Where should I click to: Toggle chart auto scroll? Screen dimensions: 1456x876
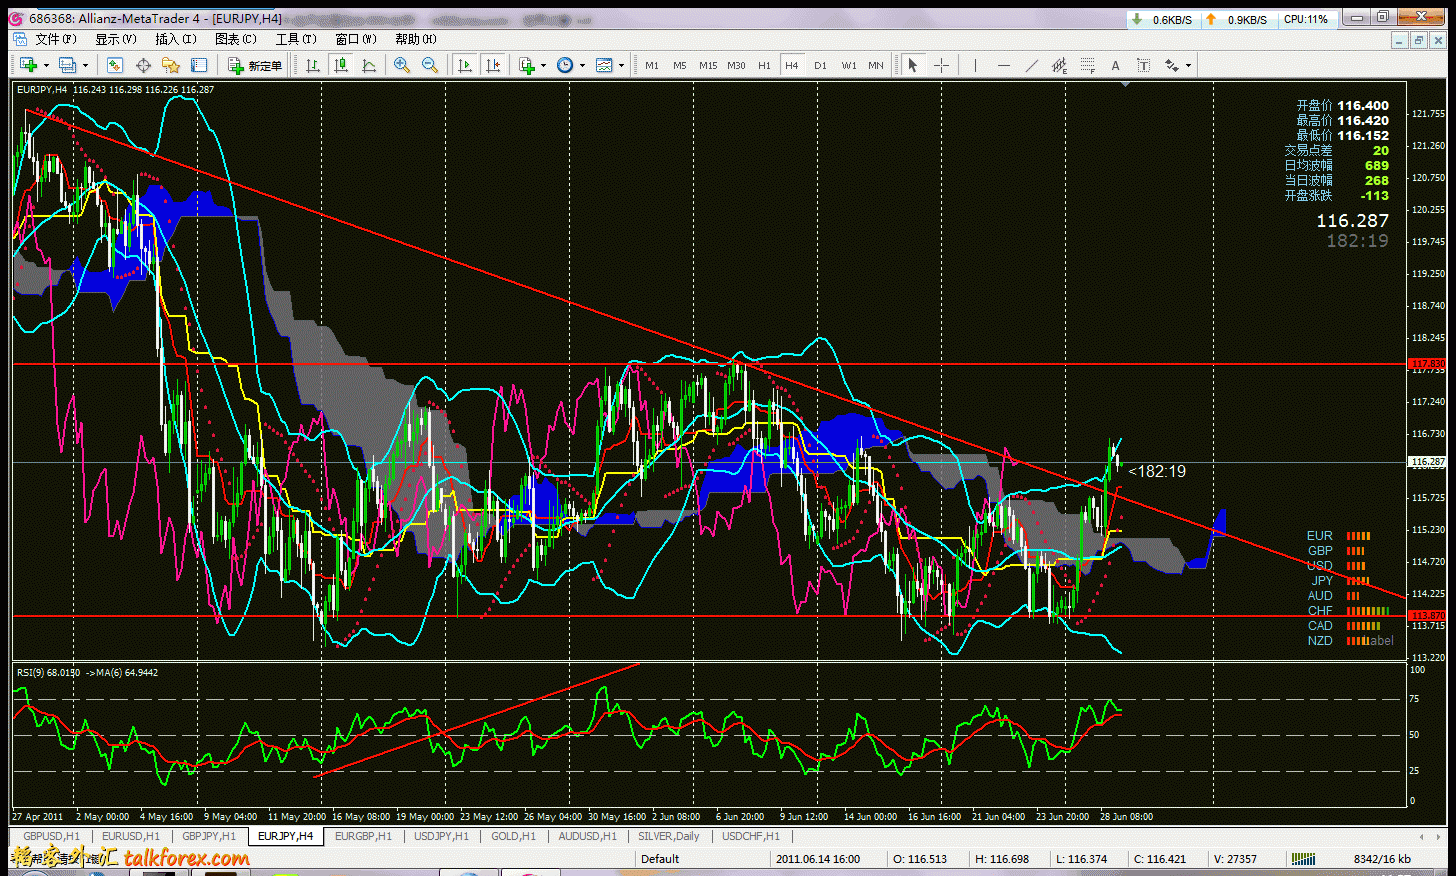(465, 65)
